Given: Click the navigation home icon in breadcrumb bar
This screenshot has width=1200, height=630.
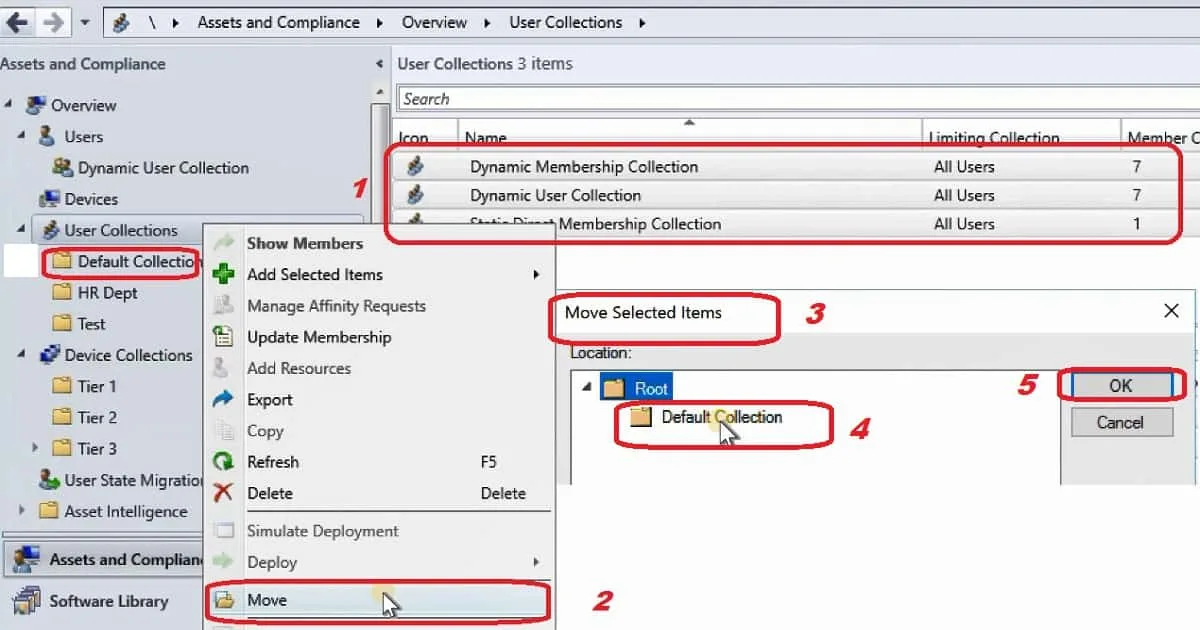Looking at the screenshot, I should 119,21.
